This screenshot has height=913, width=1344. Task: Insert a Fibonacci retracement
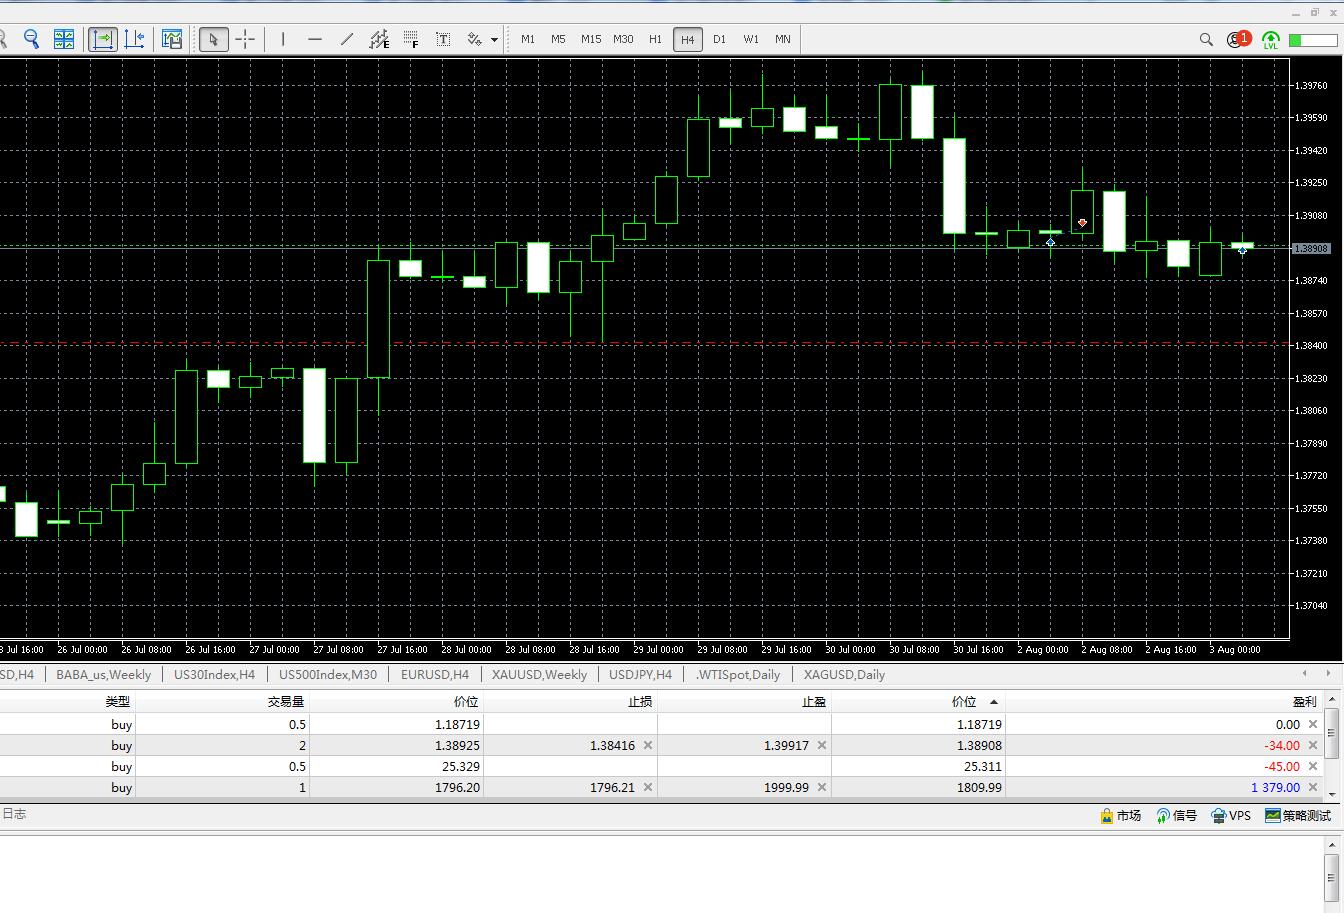[x=411, y=39]
